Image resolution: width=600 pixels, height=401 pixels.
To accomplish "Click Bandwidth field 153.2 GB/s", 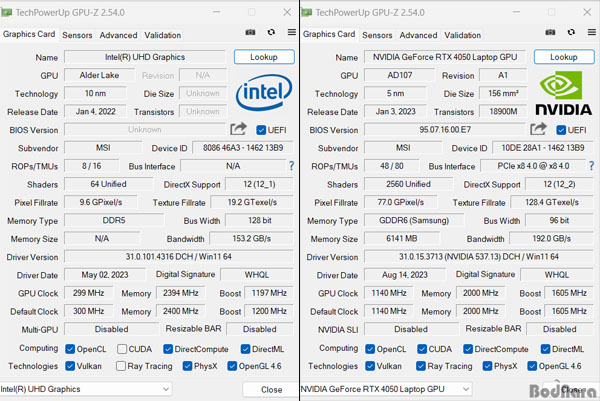I will (251, 238).
